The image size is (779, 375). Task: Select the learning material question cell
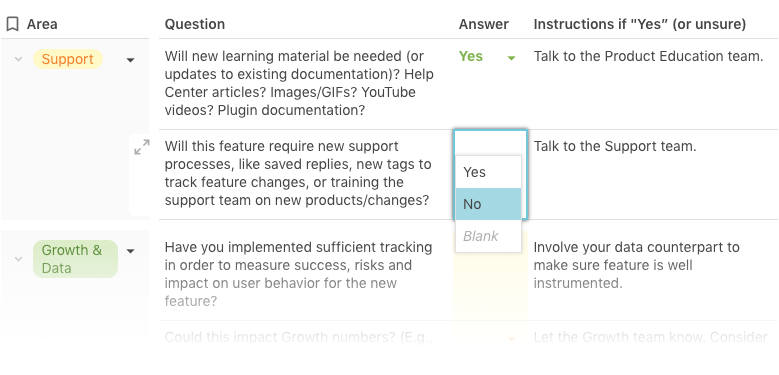click(x=307, y=83)
